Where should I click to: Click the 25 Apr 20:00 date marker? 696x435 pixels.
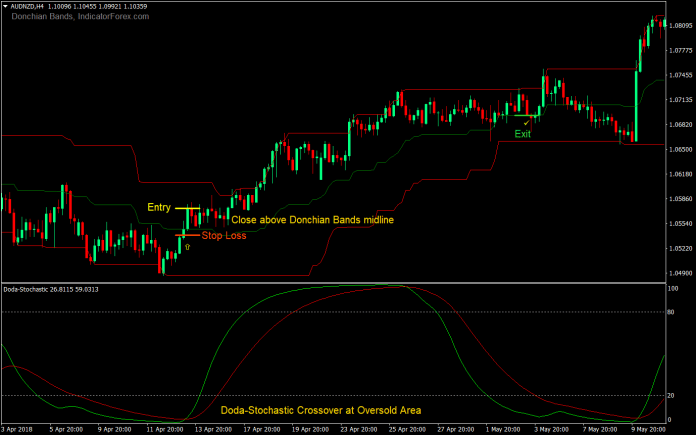pyautogui.click(x=407, y=429)
